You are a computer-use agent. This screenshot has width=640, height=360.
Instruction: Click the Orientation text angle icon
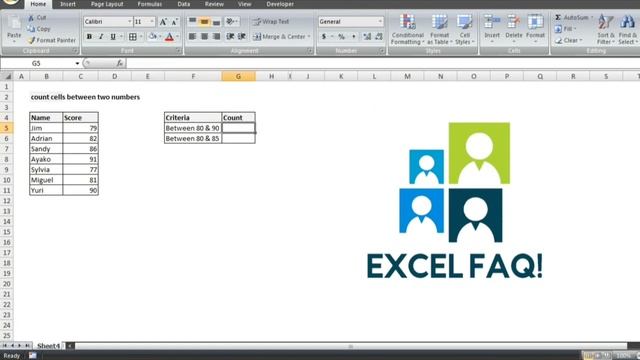[x=231, y=22]
